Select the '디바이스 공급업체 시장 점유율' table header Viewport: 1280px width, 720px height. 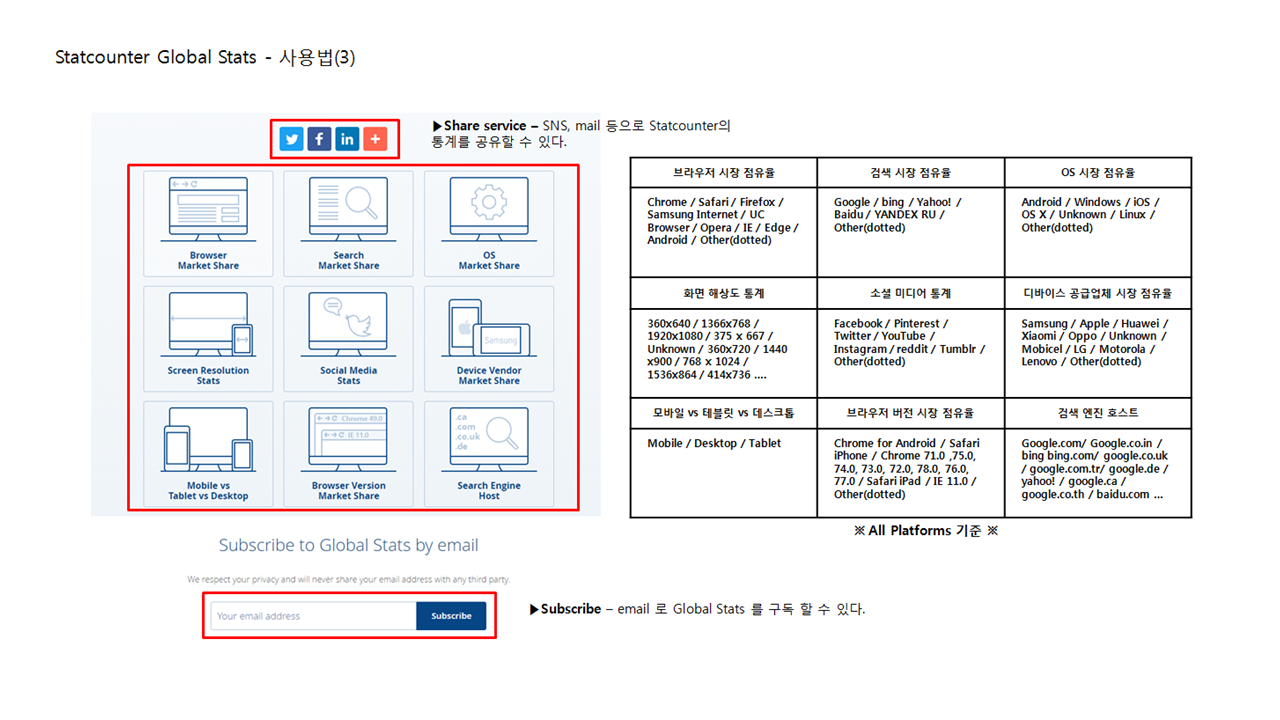1098,294
